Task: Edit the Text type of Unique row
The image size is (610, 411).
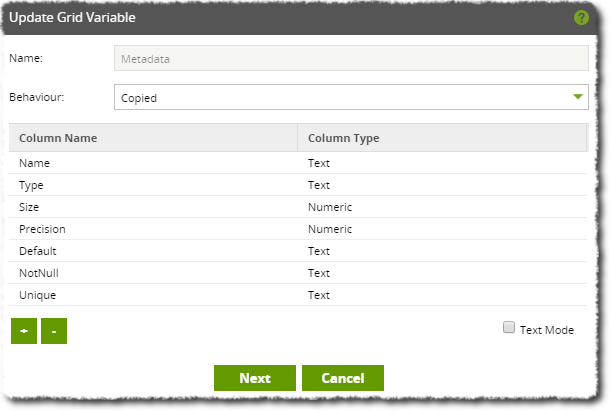Action: pos(319,295)
